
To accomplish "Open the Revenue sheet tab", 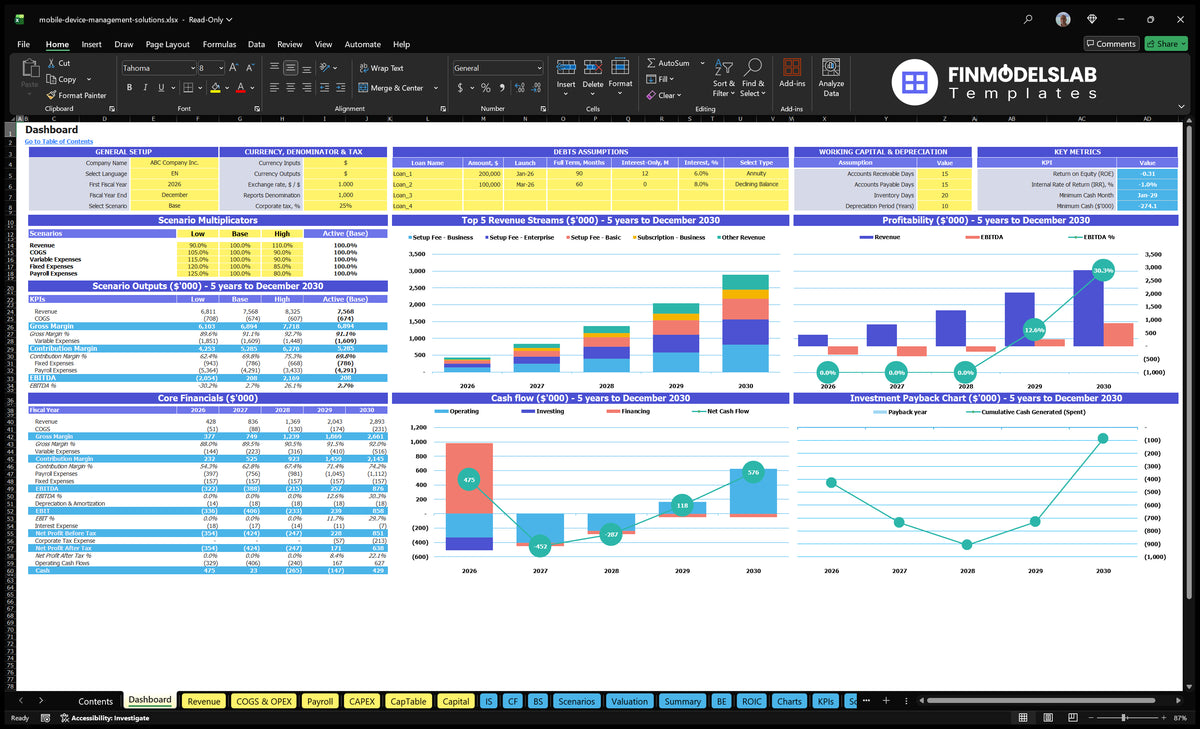I will pos(204,701).
